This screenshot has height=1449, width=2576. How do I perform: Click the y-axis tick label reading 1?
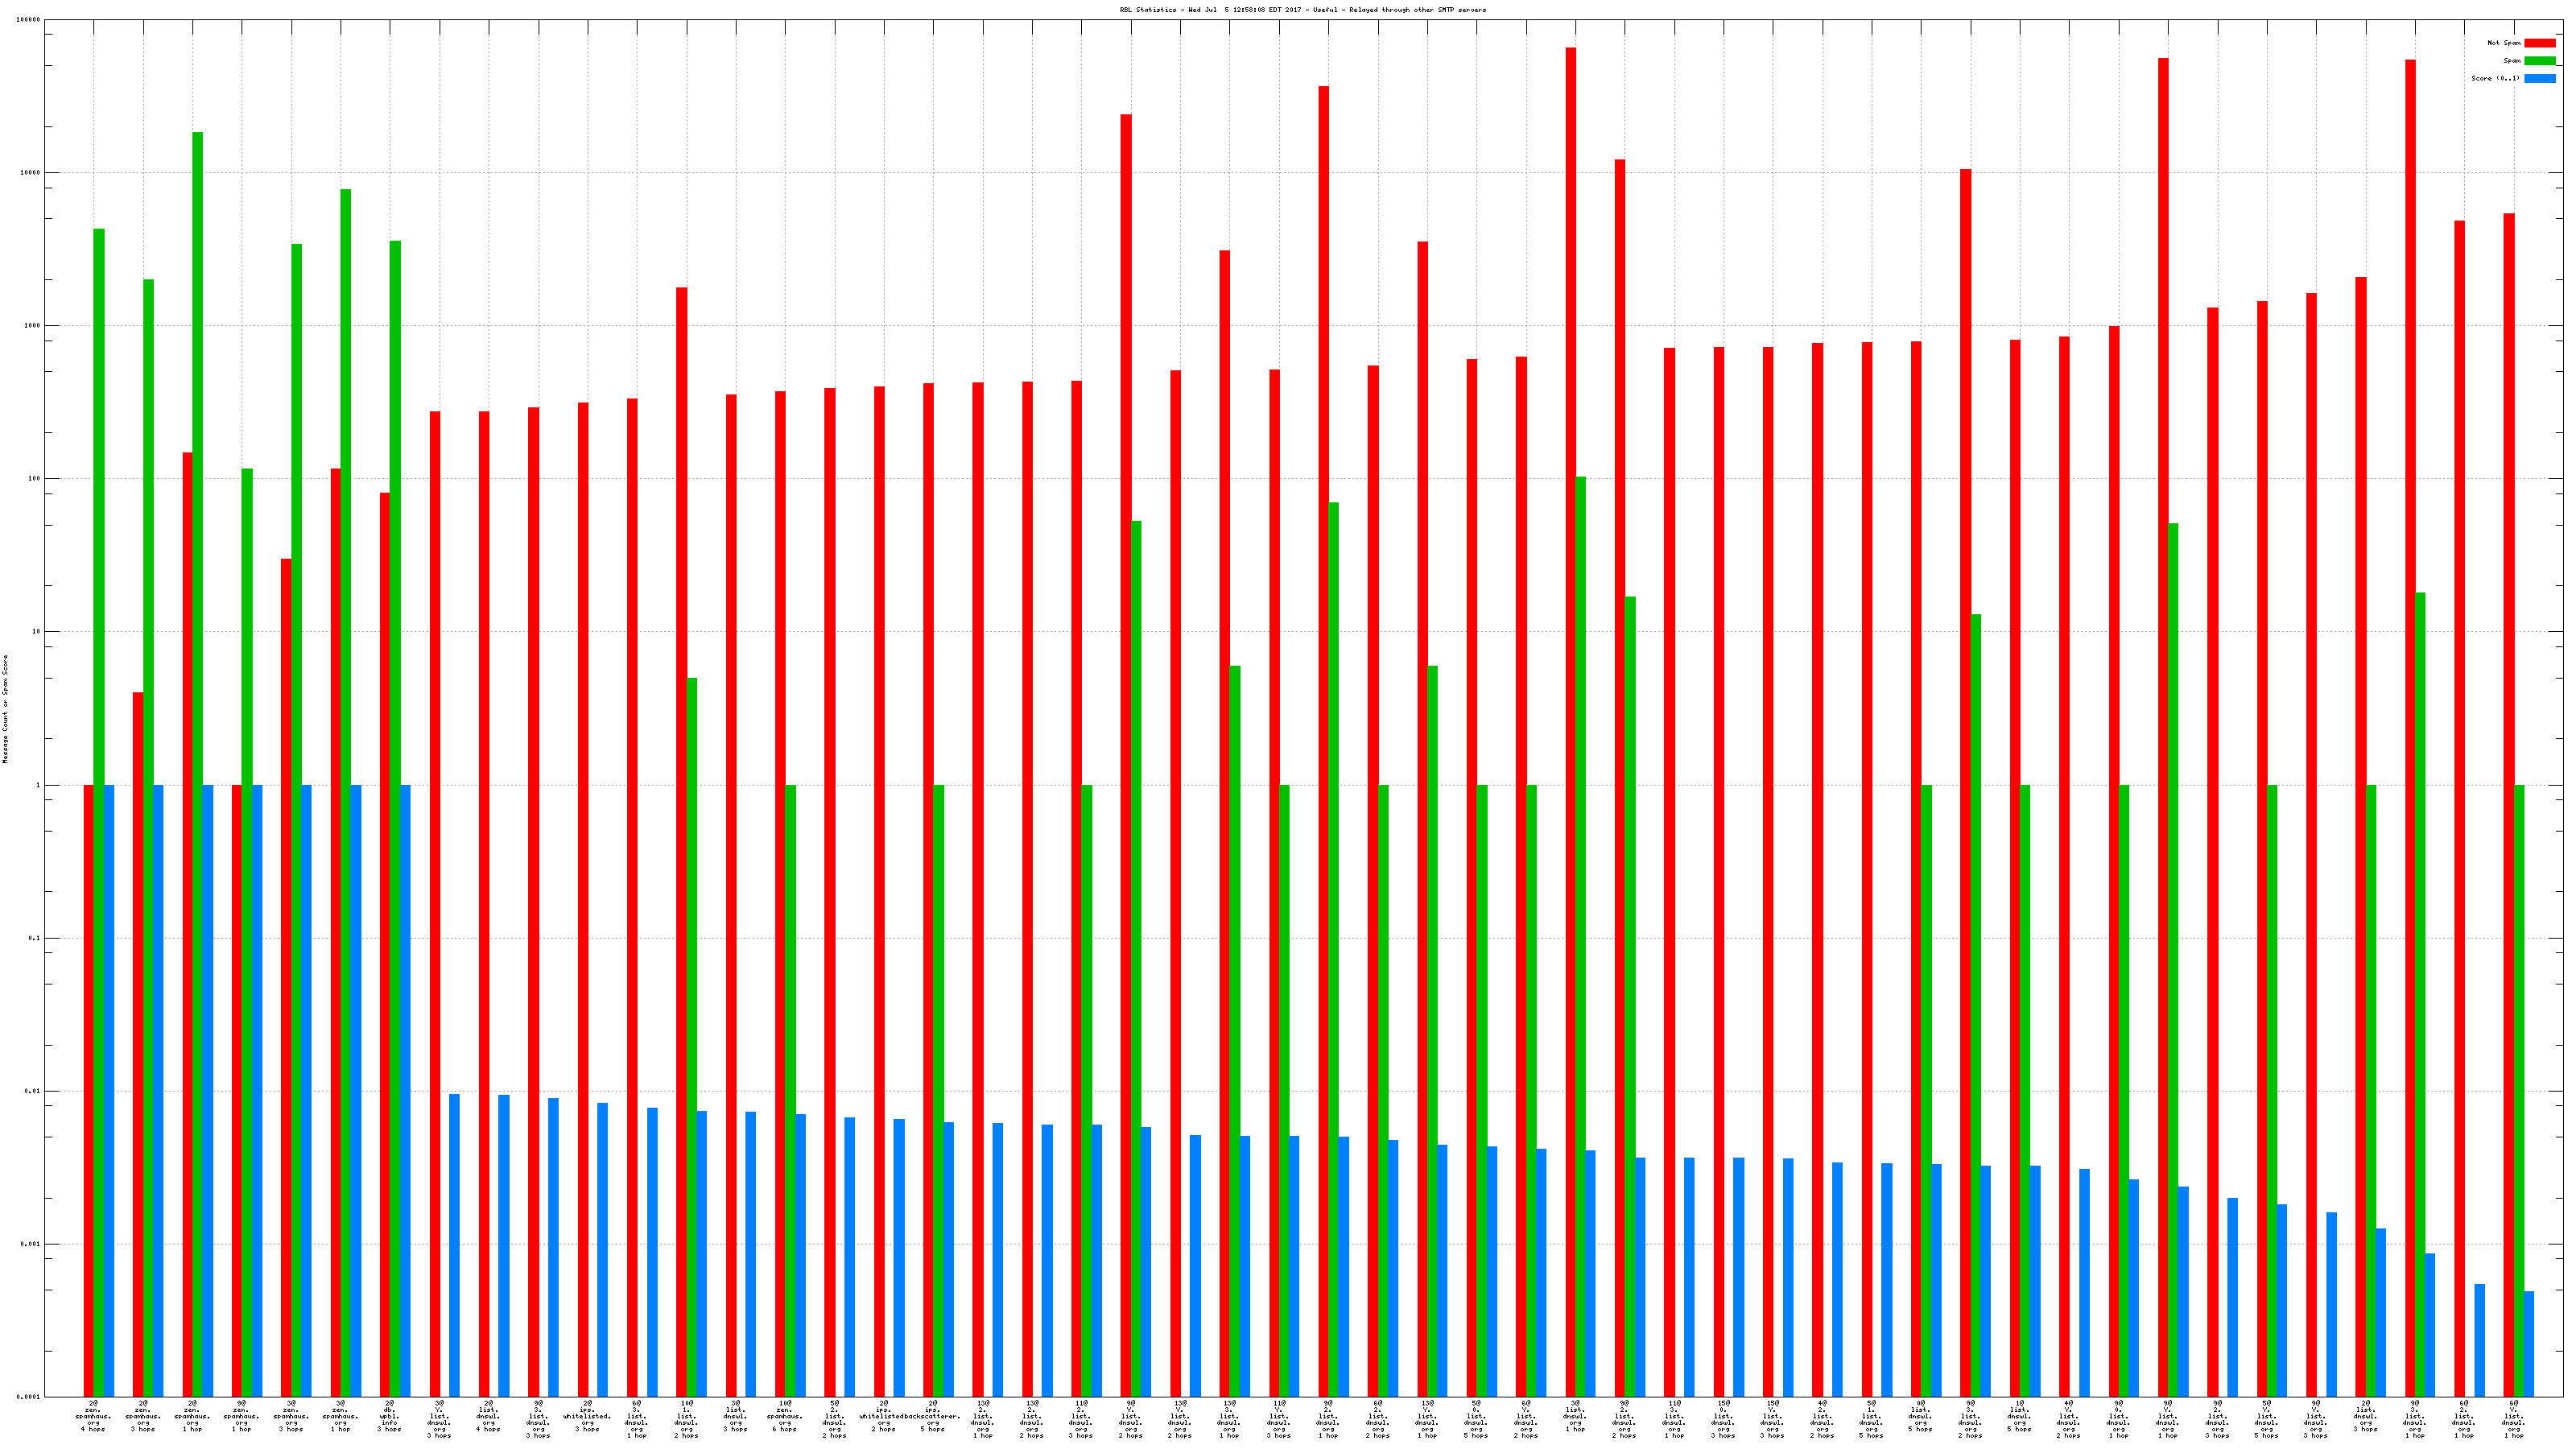pyautogui.click(x=39, y=785)
